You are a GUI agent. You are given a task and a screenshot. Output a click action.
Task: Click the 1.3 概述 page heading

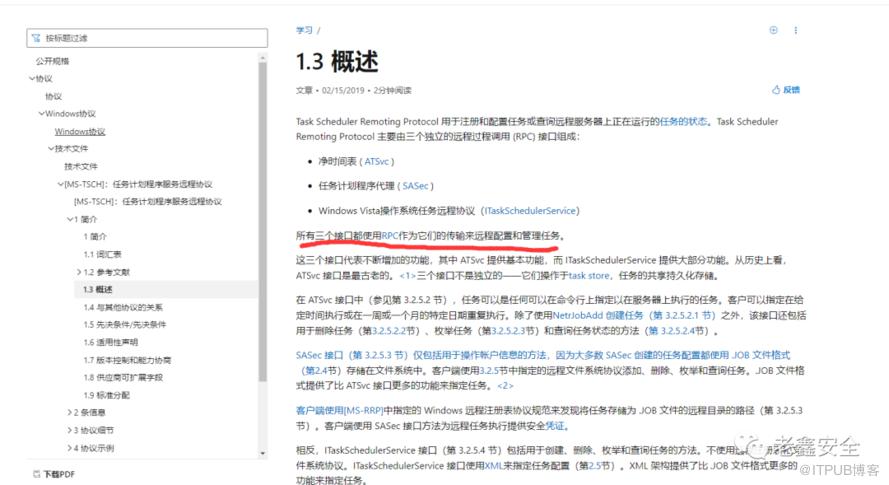click(x=337, y=61)
